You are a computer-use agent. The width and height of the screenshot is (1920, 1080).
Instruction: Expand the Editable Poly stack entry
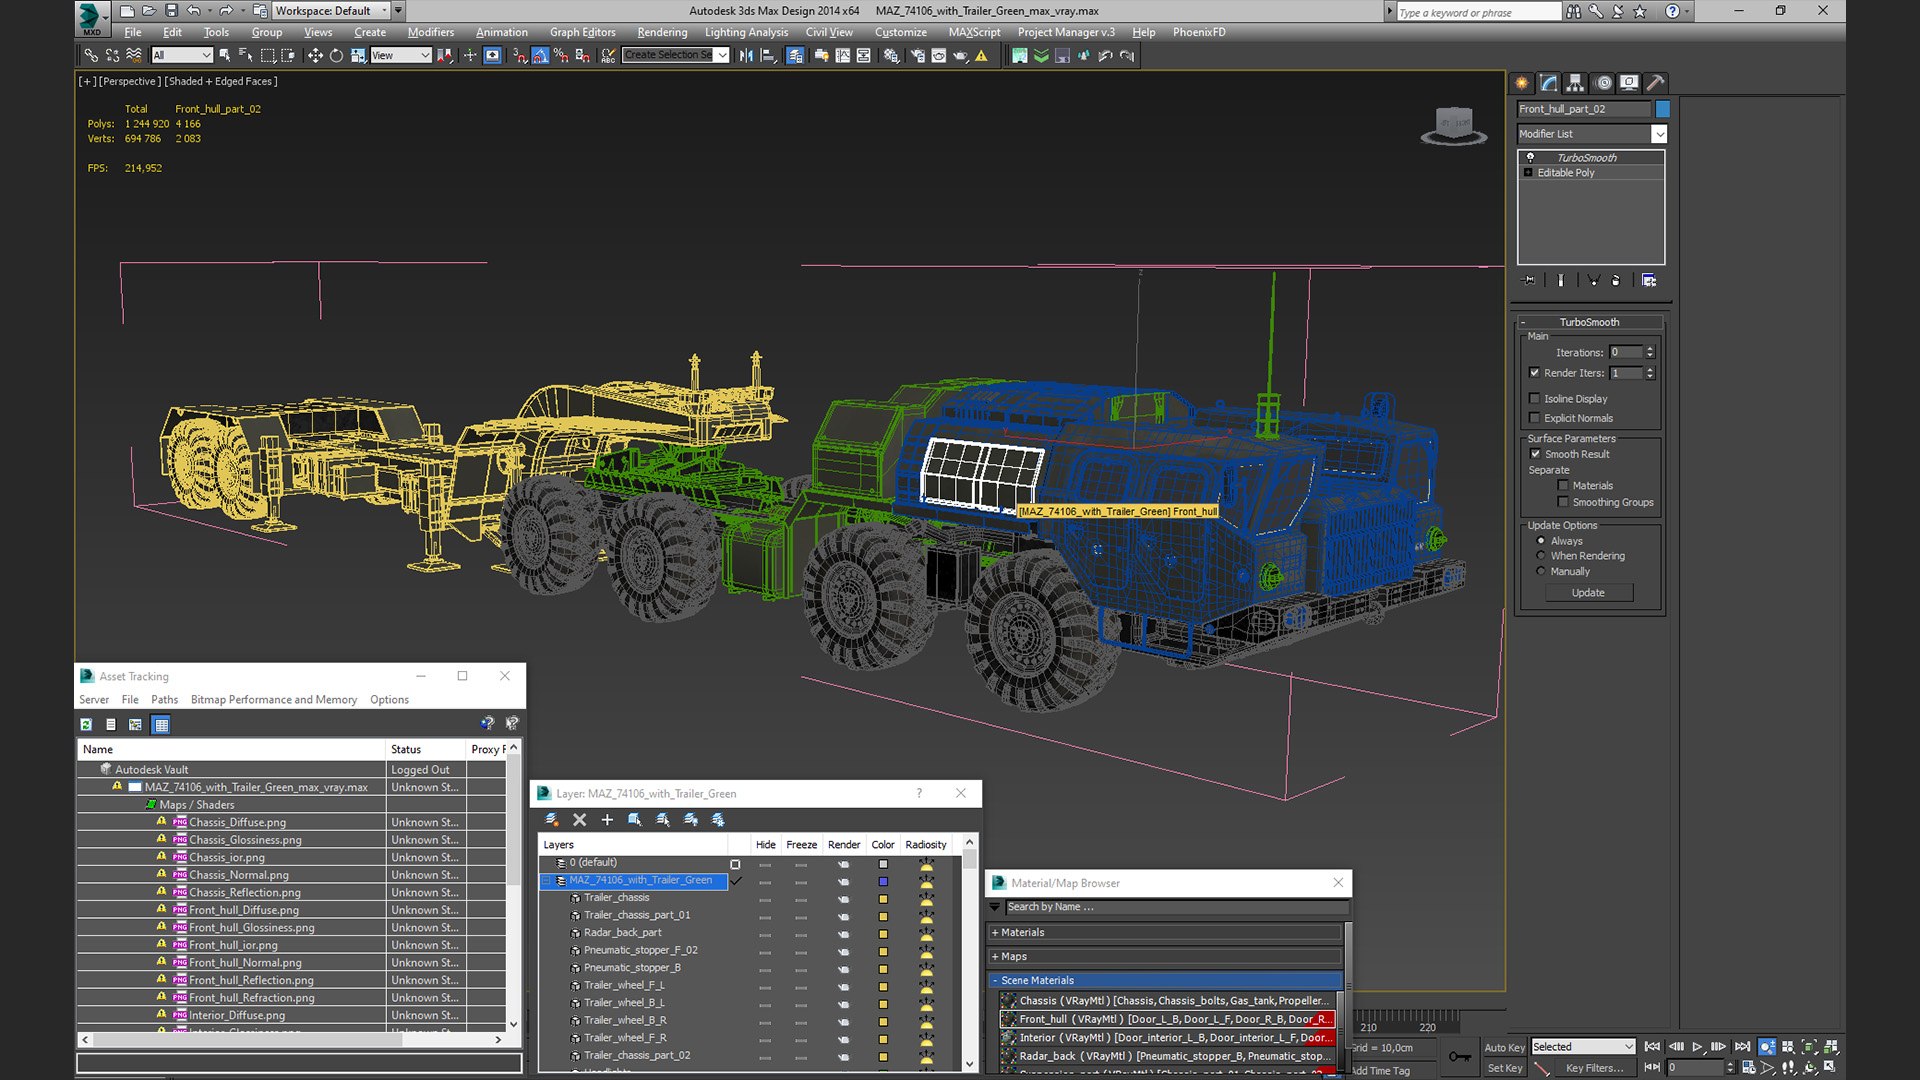click(x=1528, y=173)
